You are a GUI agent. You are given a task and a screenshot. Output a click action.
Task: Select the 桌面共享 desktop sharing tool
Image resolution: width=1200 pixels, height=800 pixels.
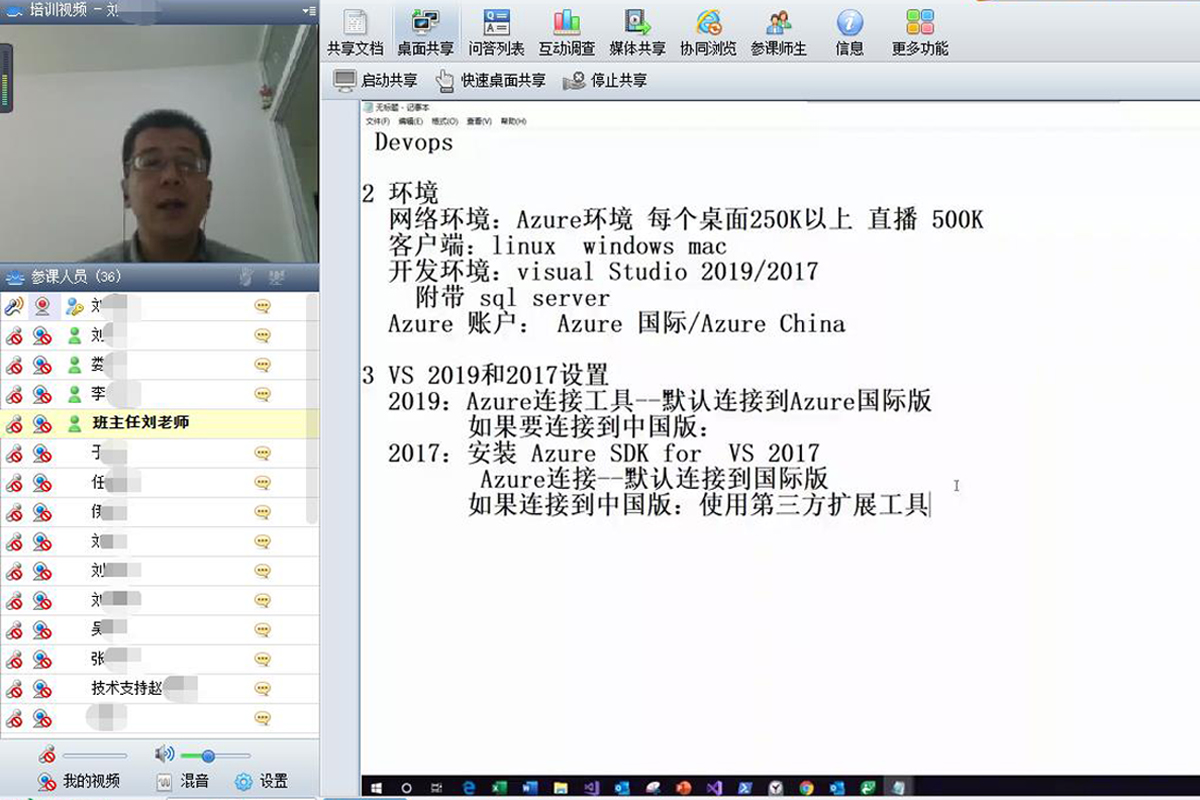[x=425, y=31]
